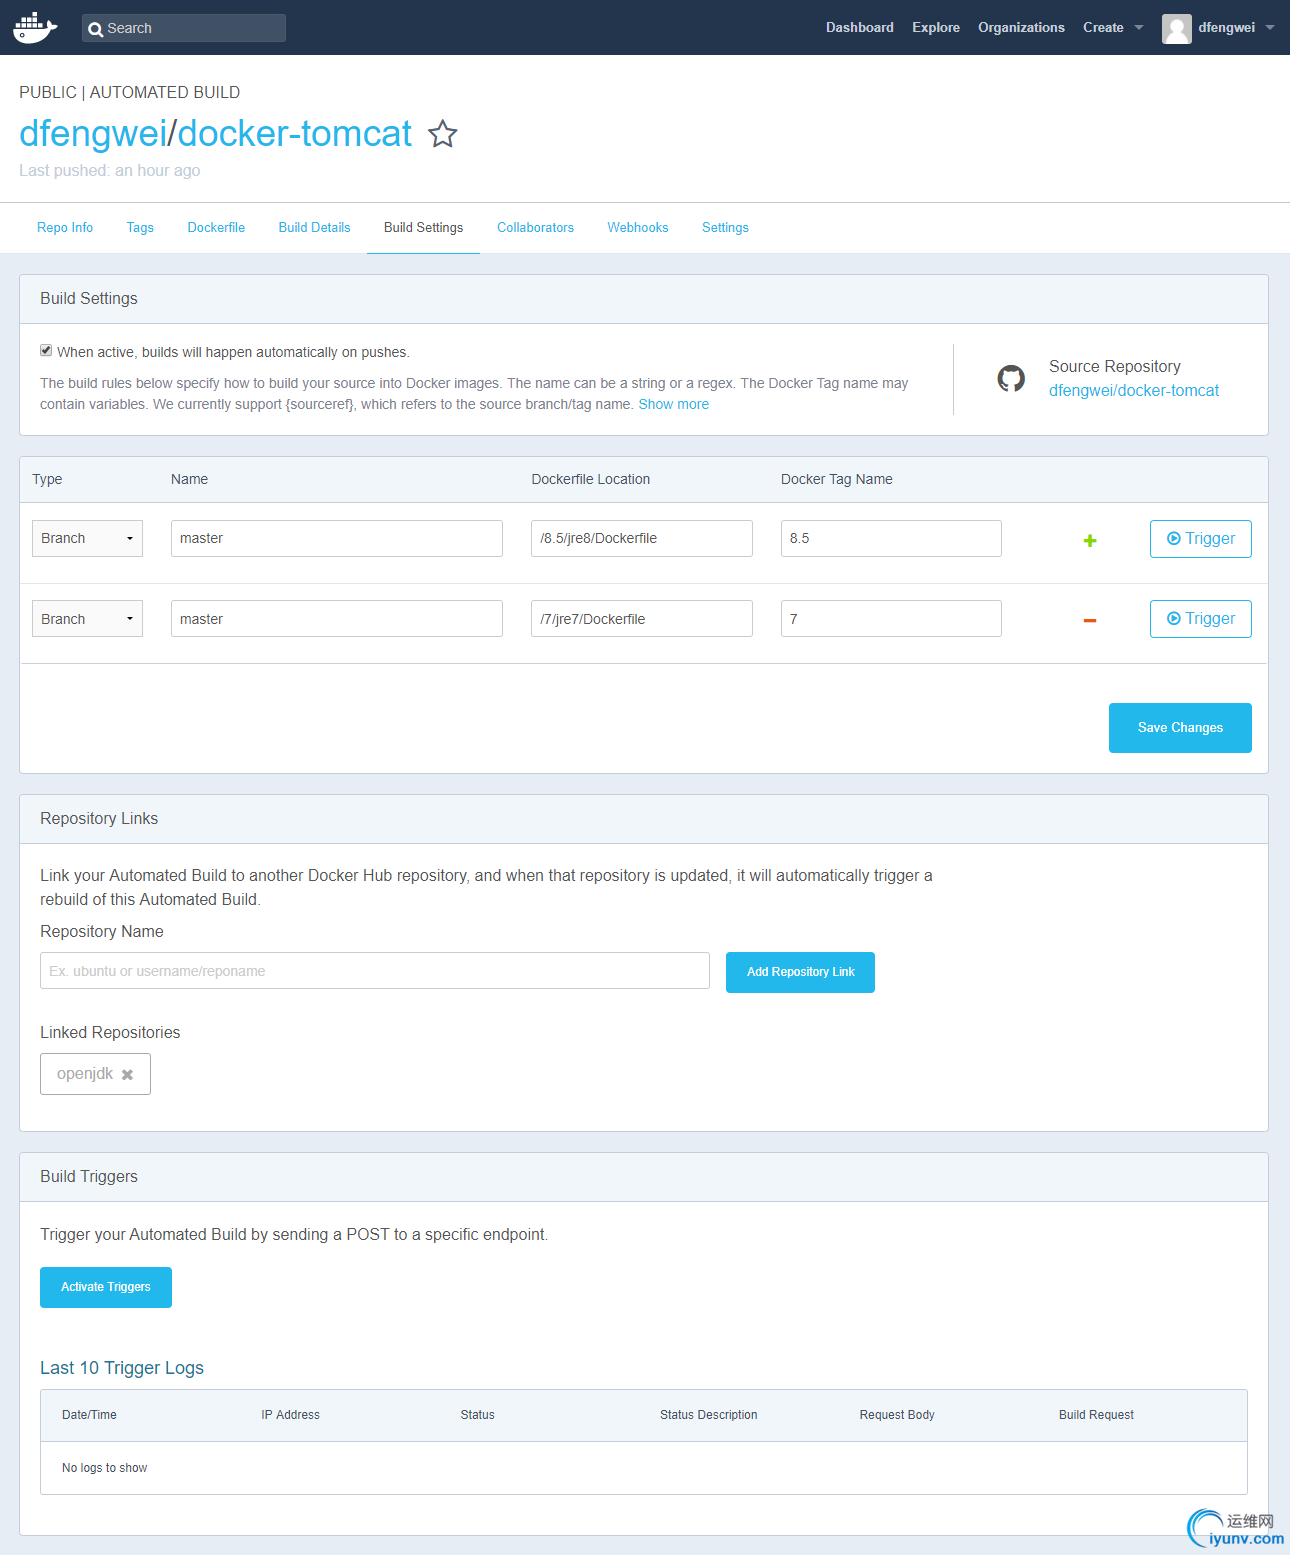Open Type dropdown for tag 7 row
The image size is (1290, 1555).
[87, 619]
